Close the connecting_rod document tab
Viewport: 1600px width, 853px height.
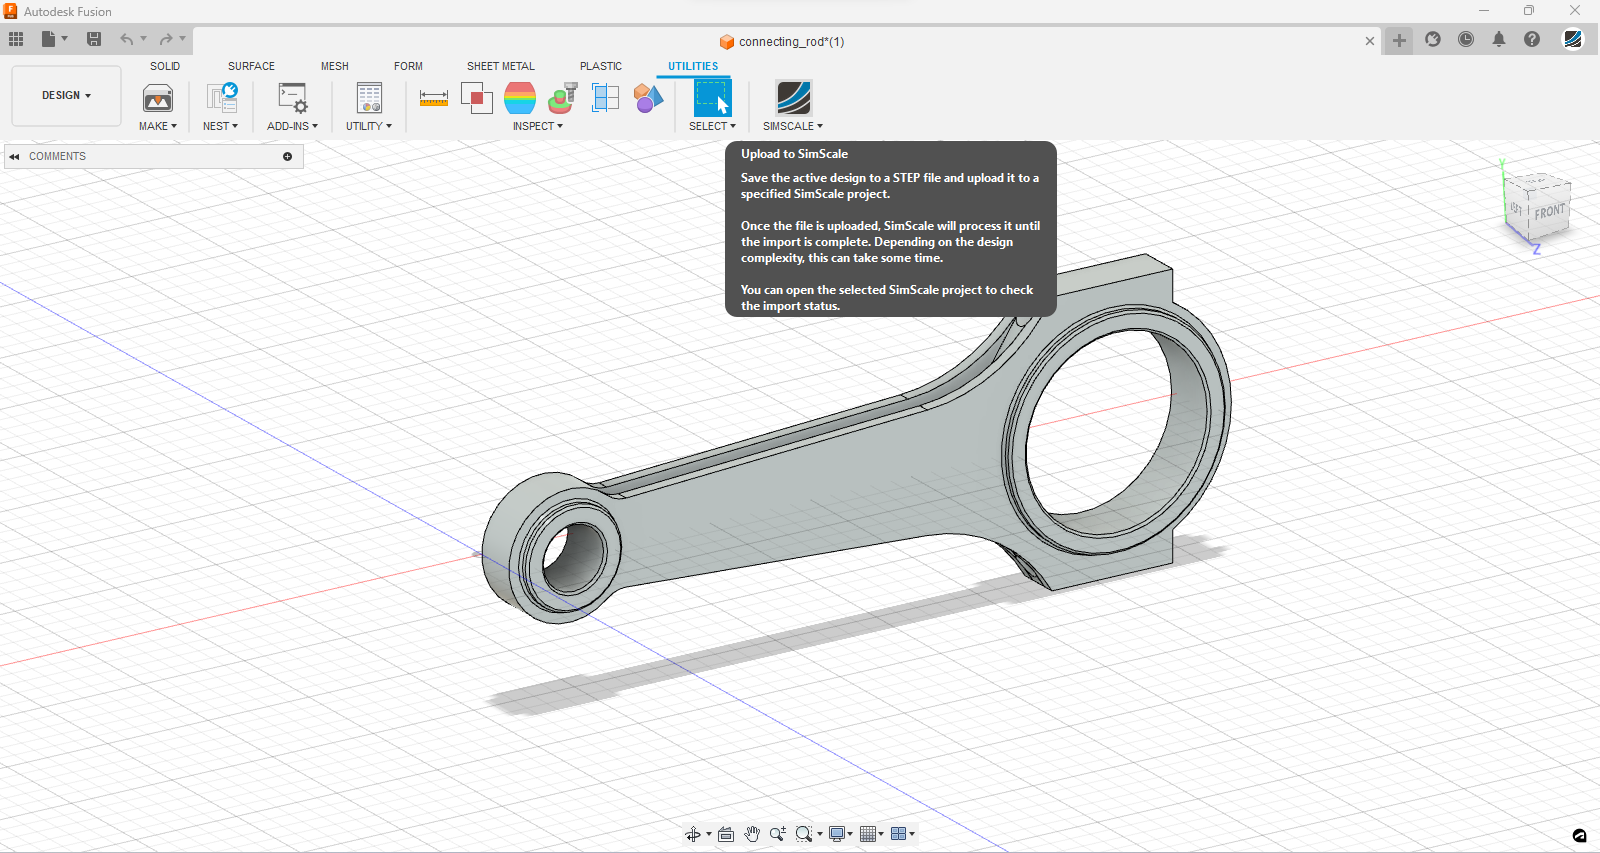1370,41
